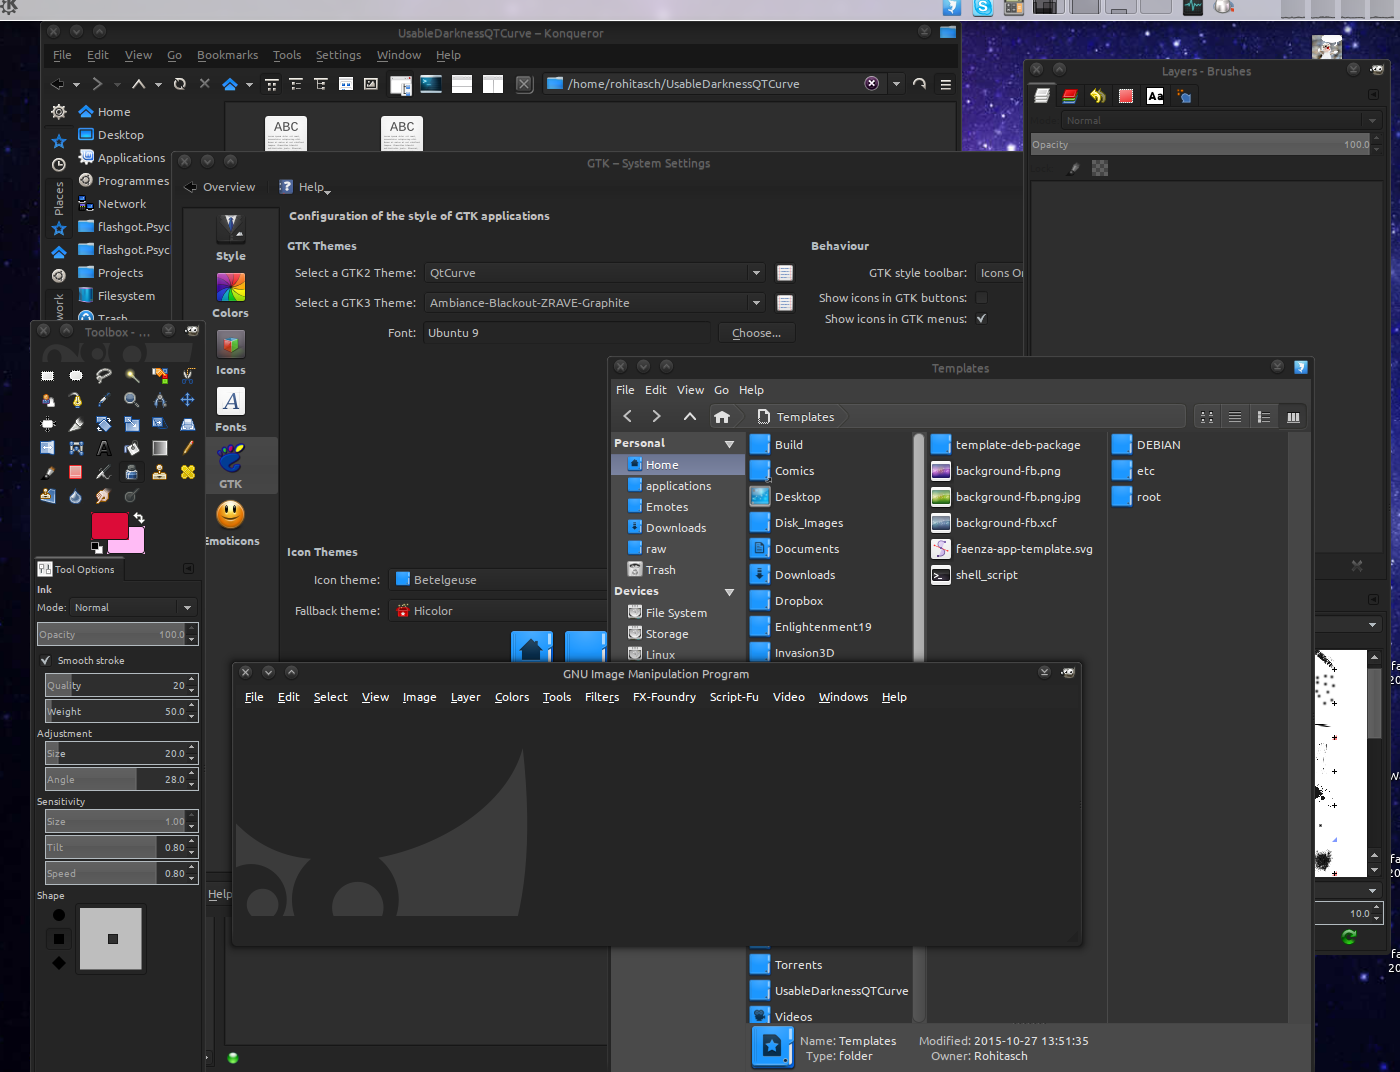The image size is (1400, 1072).
Task: Choose the Pencil tool in Toolbox
Action: click(x=188, y=448)
